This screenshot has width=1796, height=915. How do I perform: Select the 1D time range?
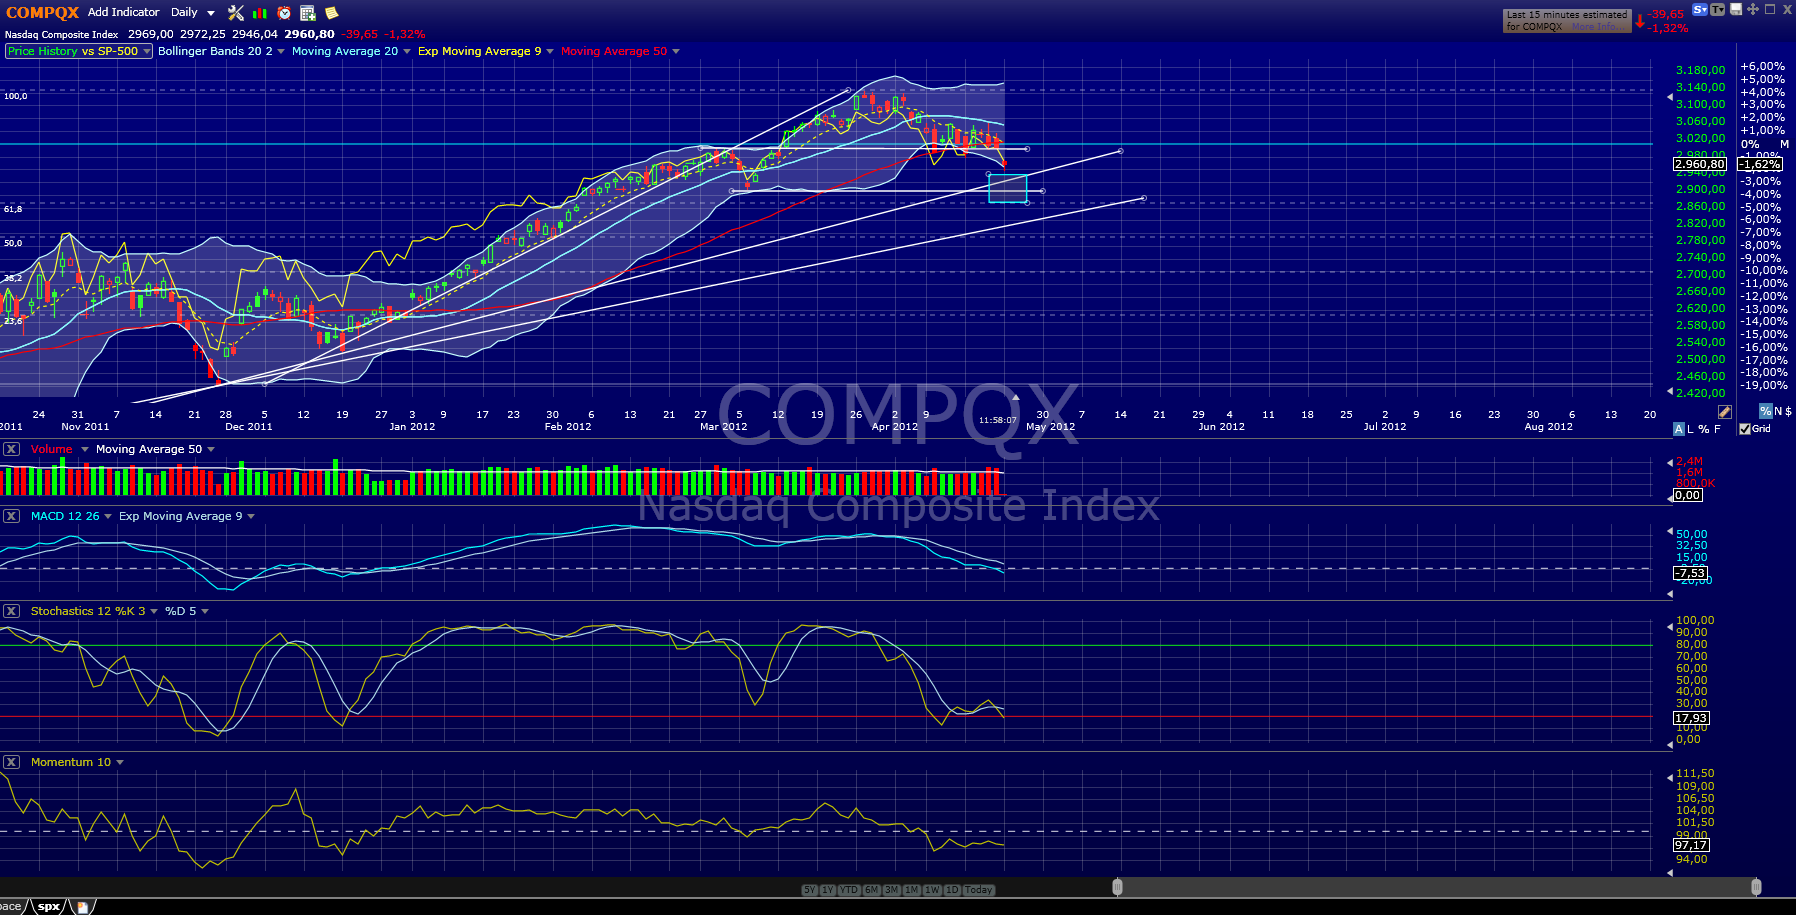coord(952,890)
